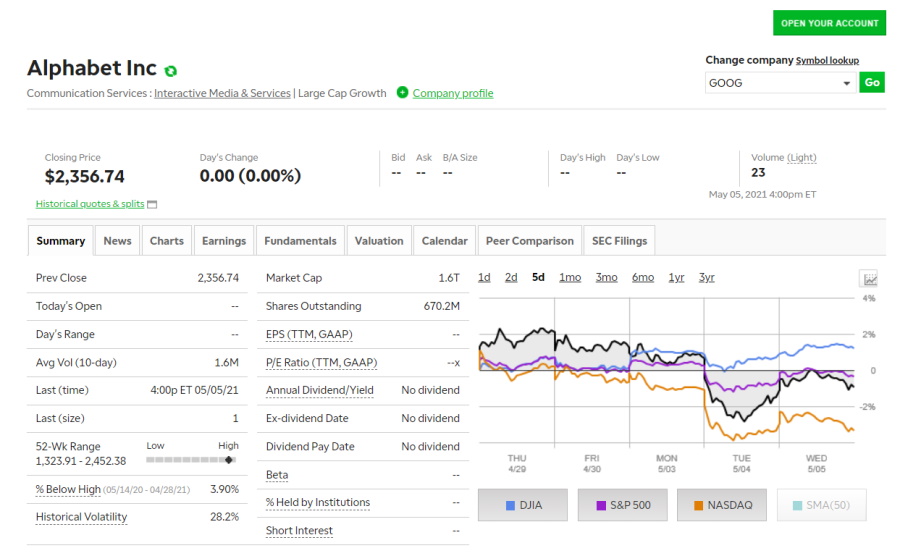Select the 1mo chart range
This screenshot has height=556, width=900.
(x=570, y=277)
